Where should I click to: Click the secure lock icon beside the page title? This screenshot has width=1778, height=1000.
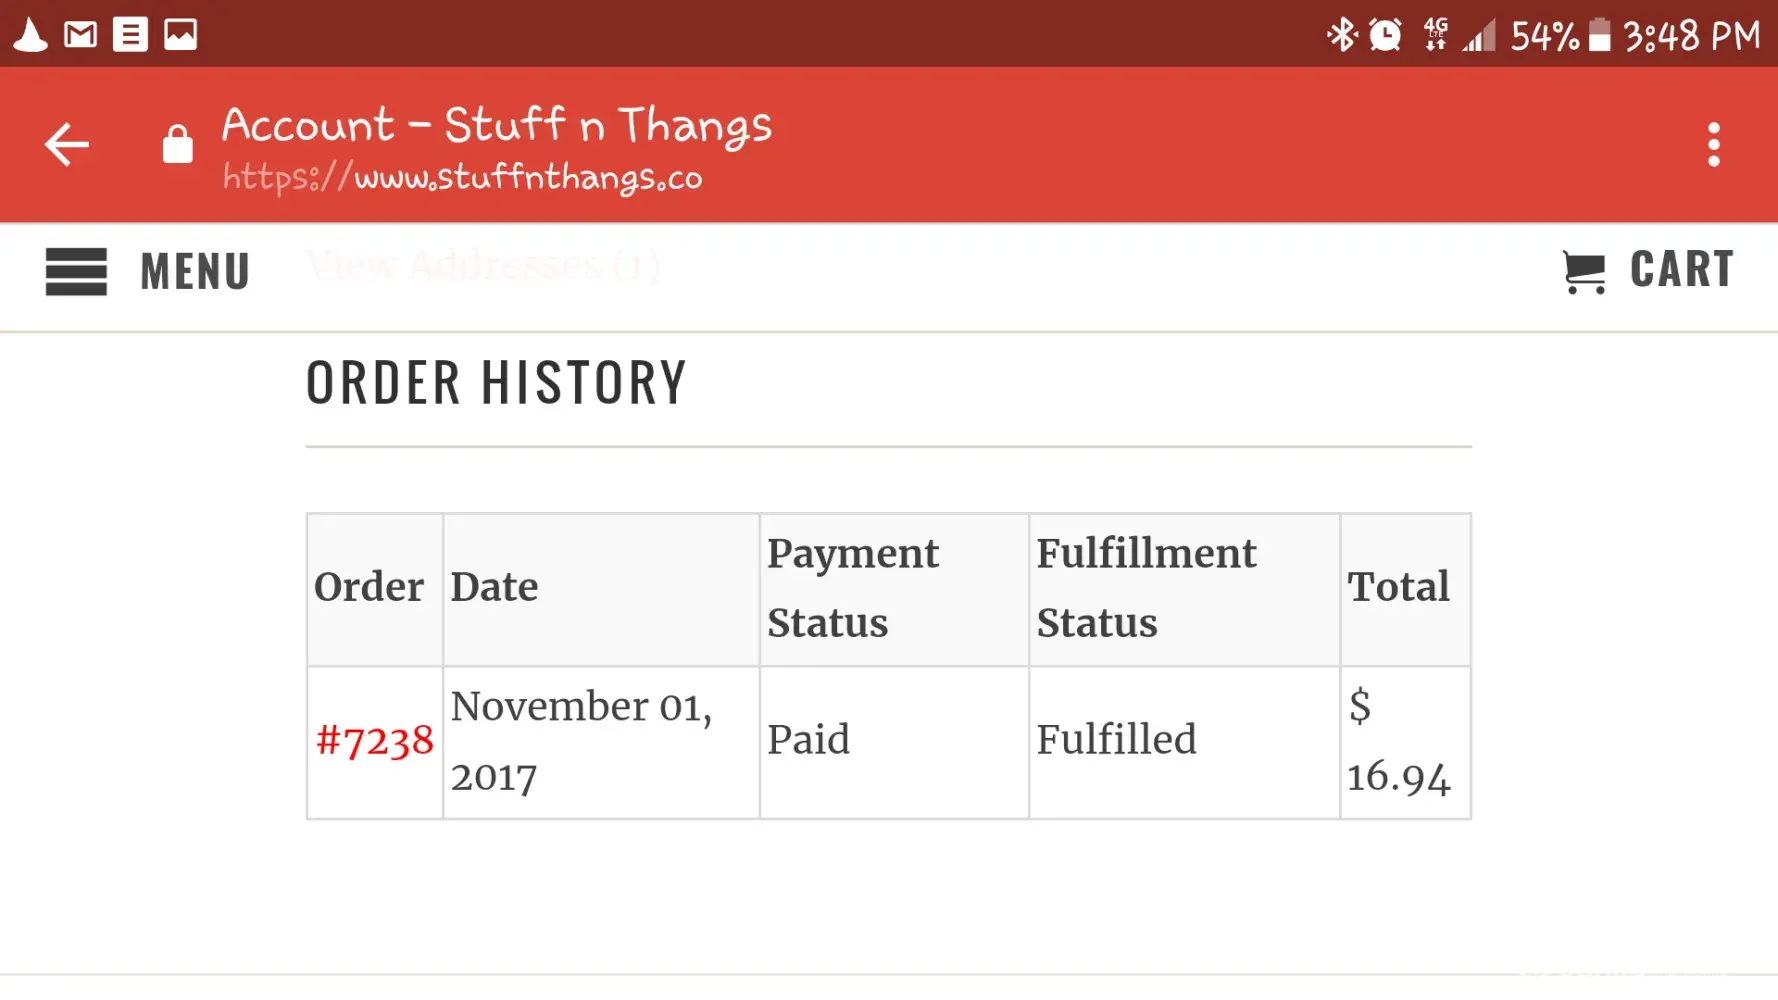[x=178, y=144]
